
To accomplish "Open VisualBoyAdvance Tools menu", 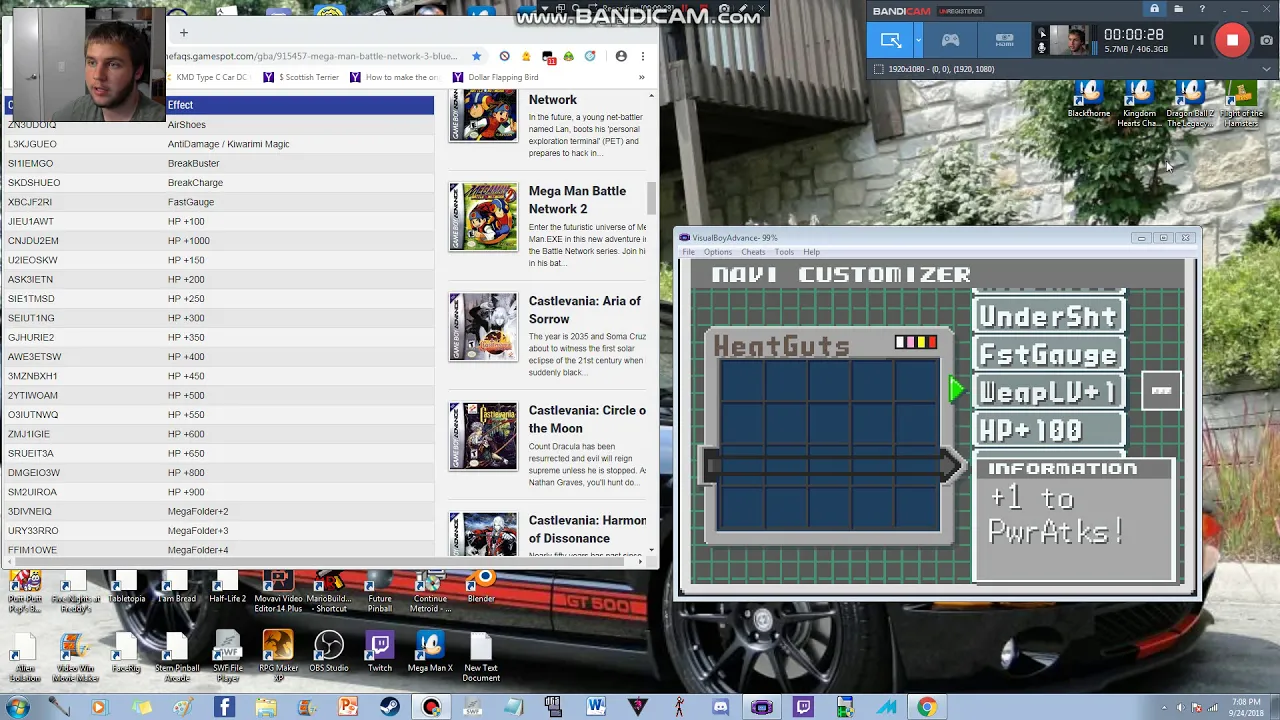I will pyautogui.click(x=784, y=252).
